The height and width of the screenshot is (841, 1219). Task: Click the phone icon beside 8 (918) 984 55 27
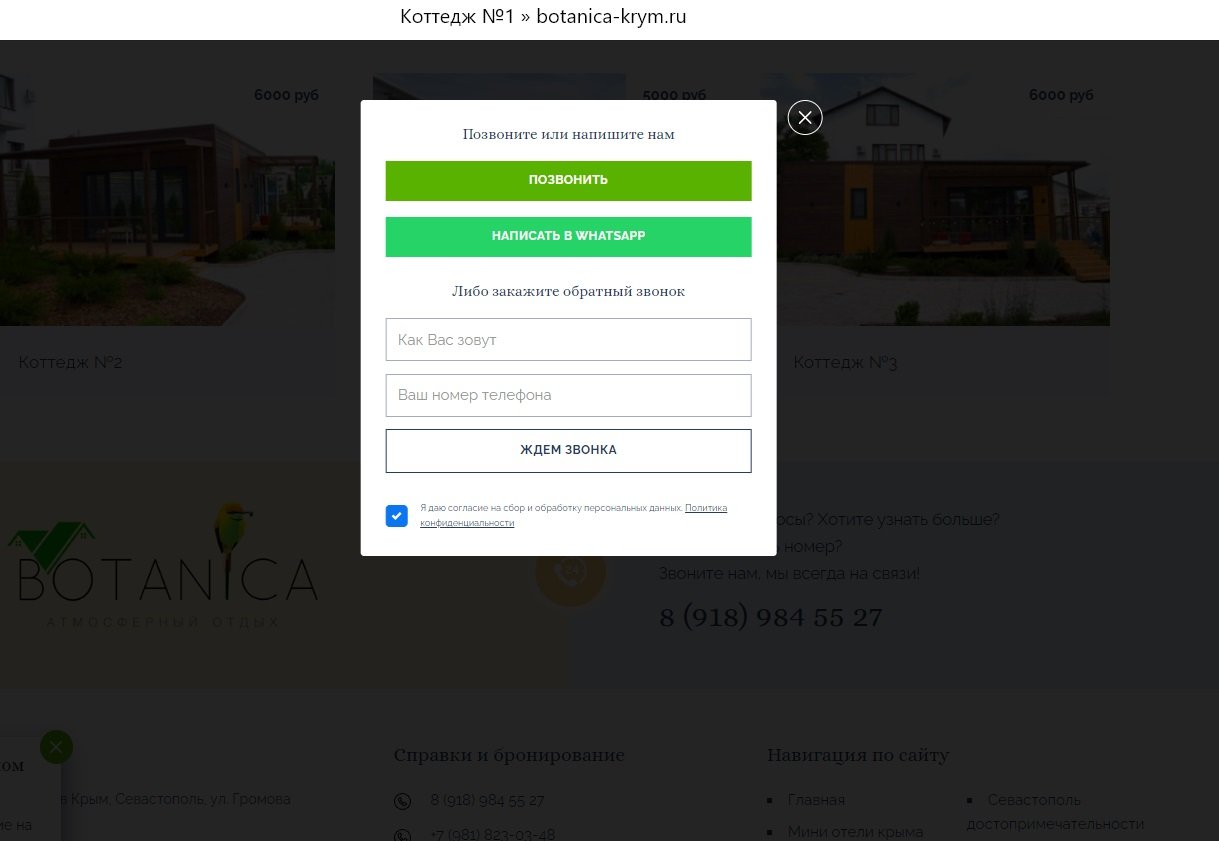pyautogui.click(x=402, y=801)
